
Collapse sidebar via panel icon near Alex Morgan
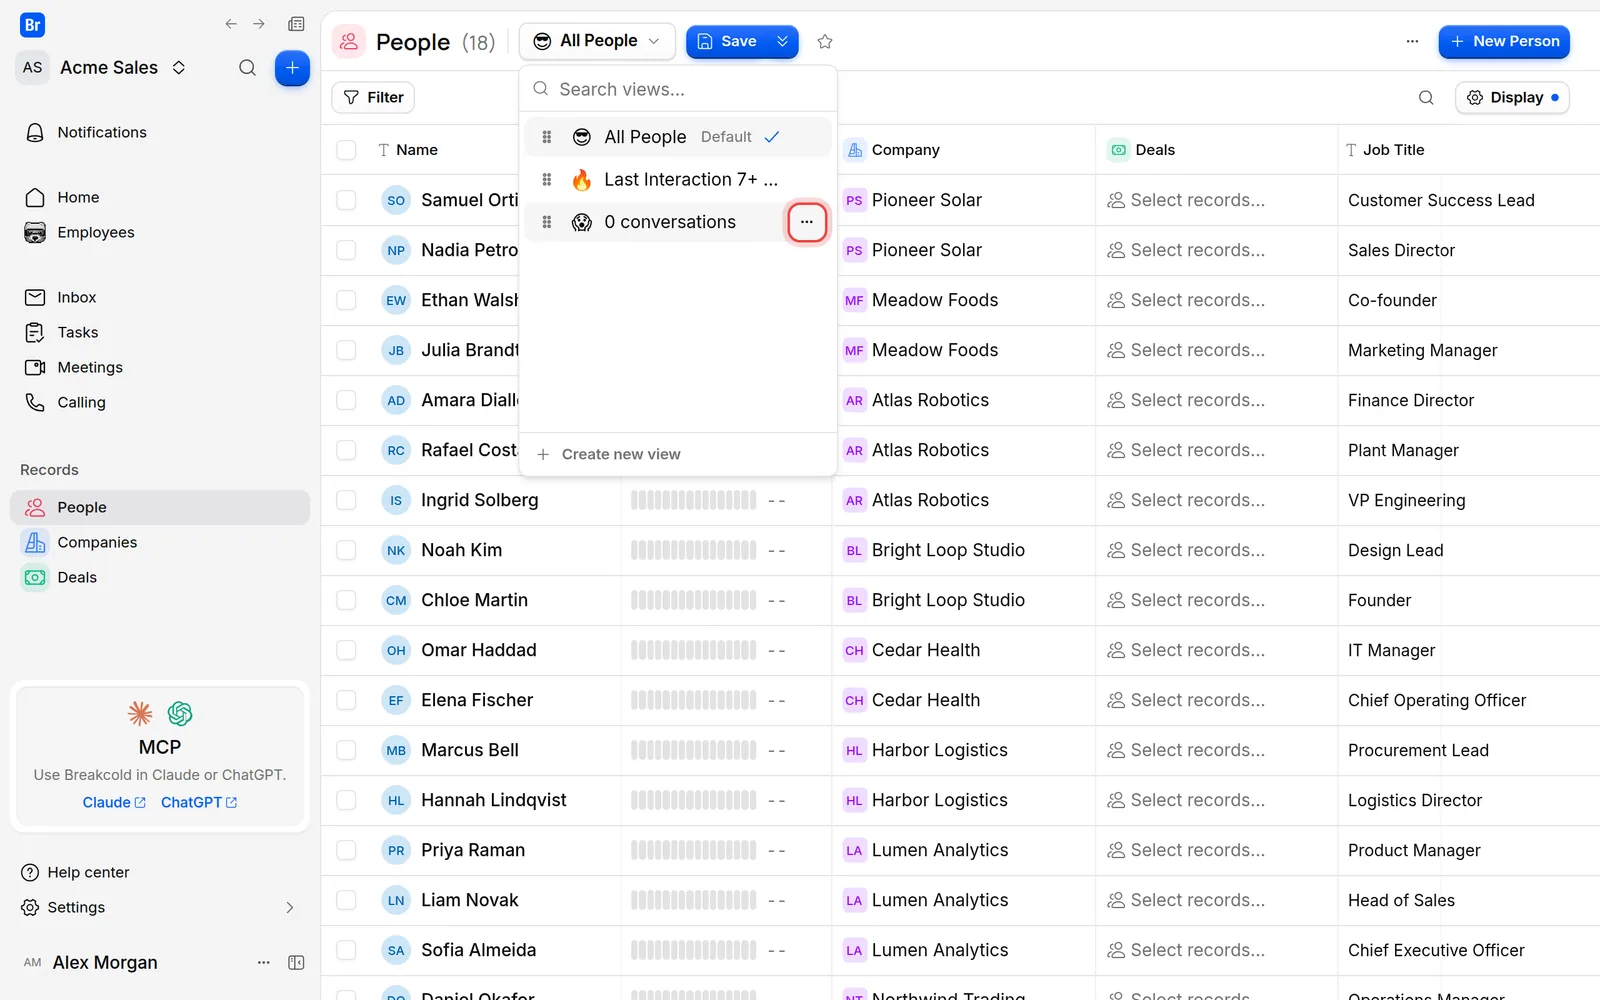pos(296,963)
